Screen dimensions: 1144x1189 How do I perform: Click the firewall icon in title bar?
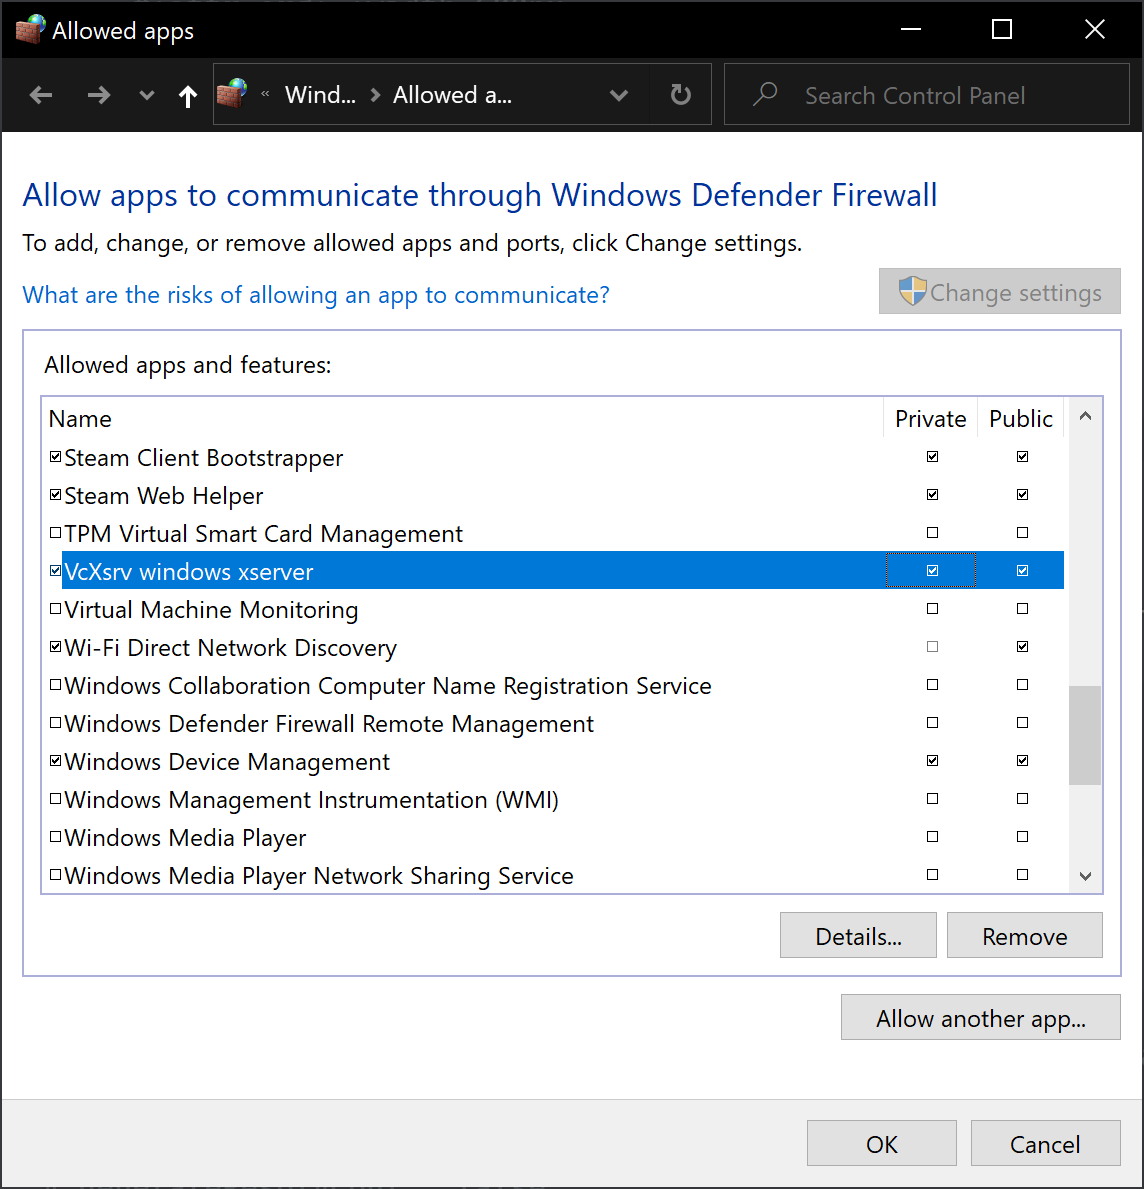[29, 30]
